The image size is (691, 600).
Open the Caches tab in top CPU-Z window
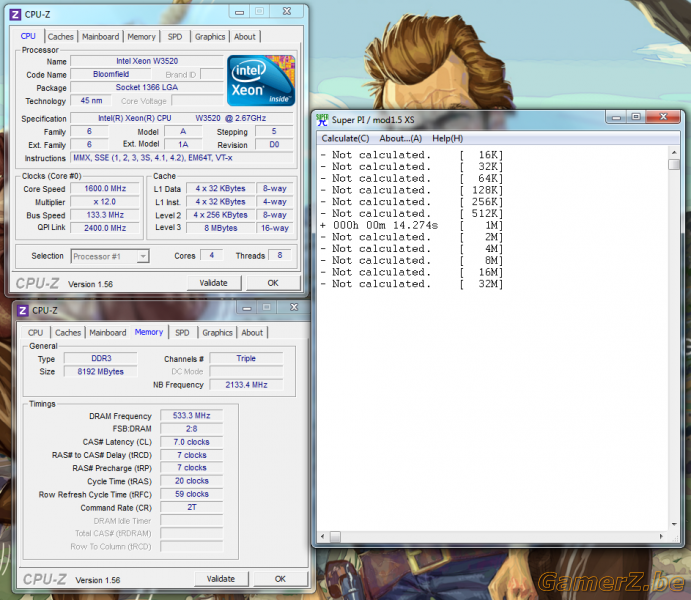(60, 37)
